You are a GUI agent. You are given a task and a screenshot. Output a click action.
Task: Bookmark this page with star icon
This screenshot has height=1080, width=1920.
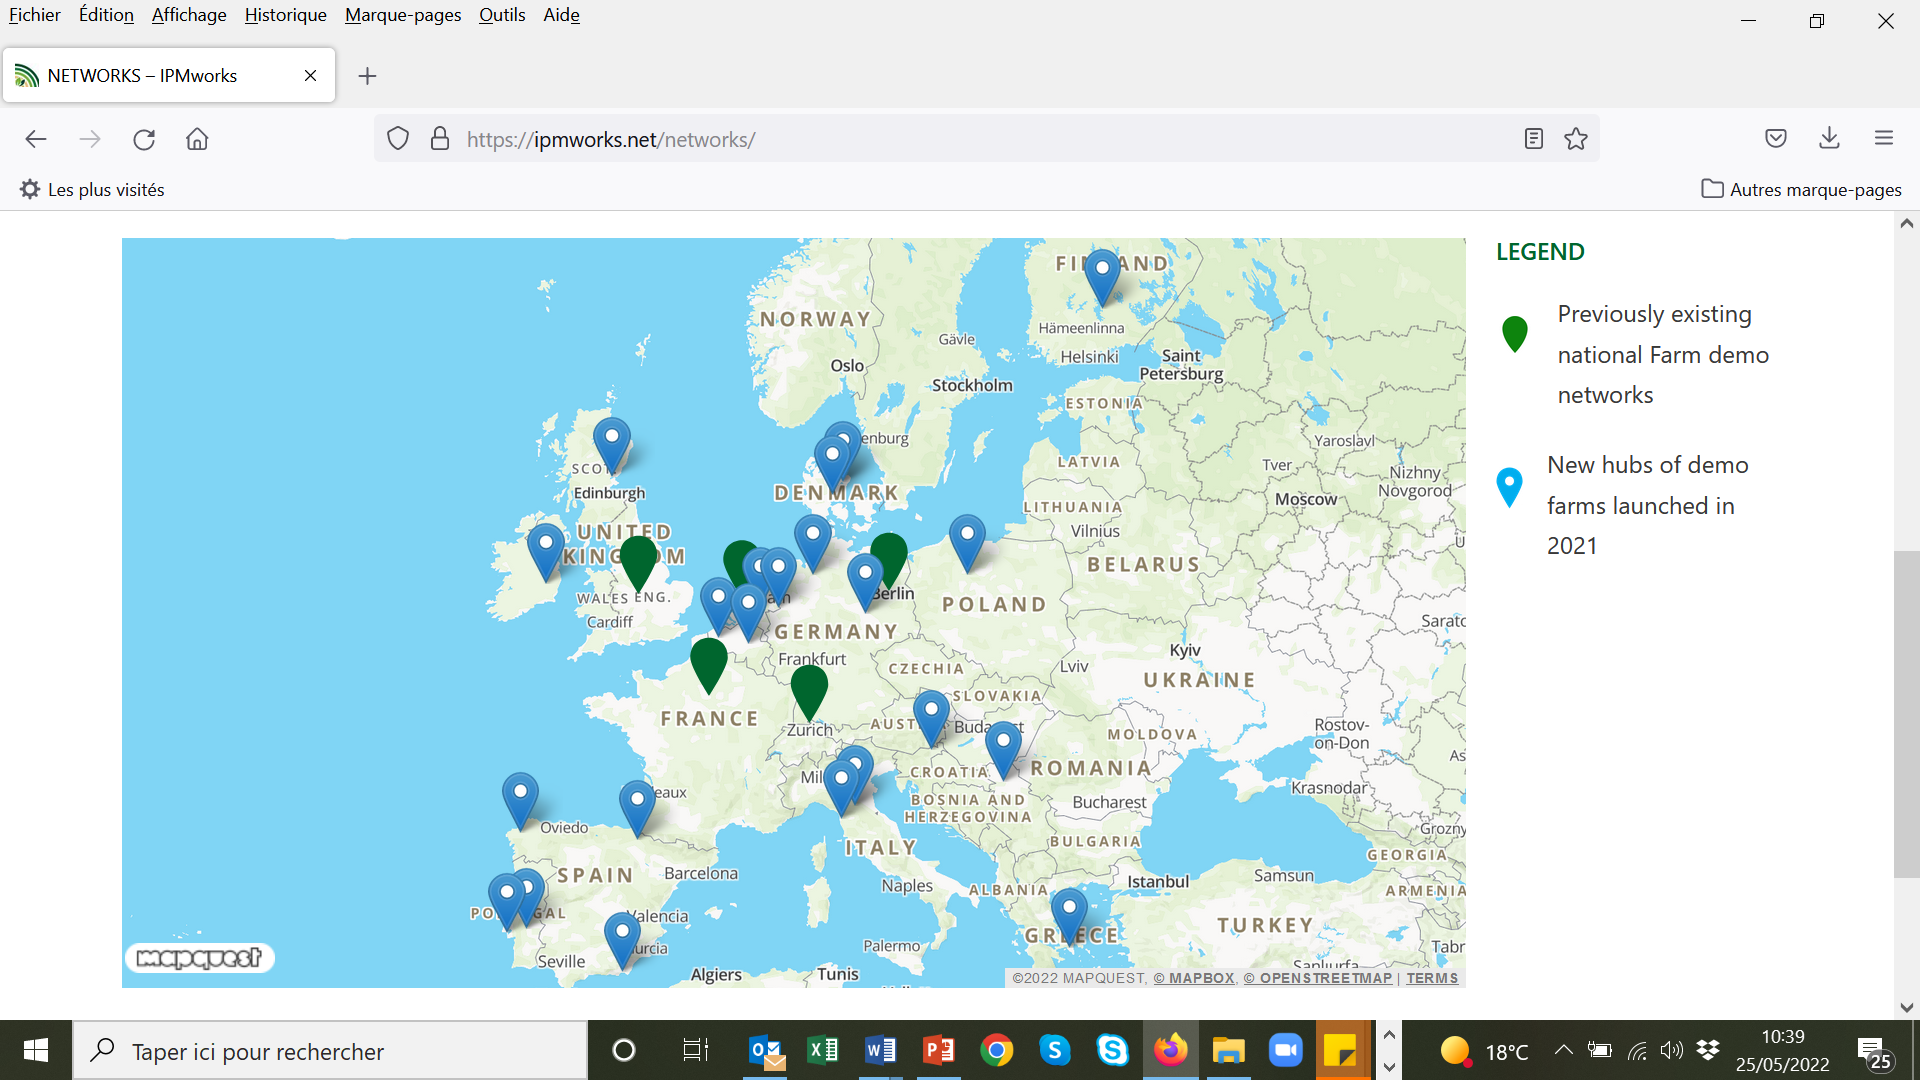click(x=1576, y=139)
